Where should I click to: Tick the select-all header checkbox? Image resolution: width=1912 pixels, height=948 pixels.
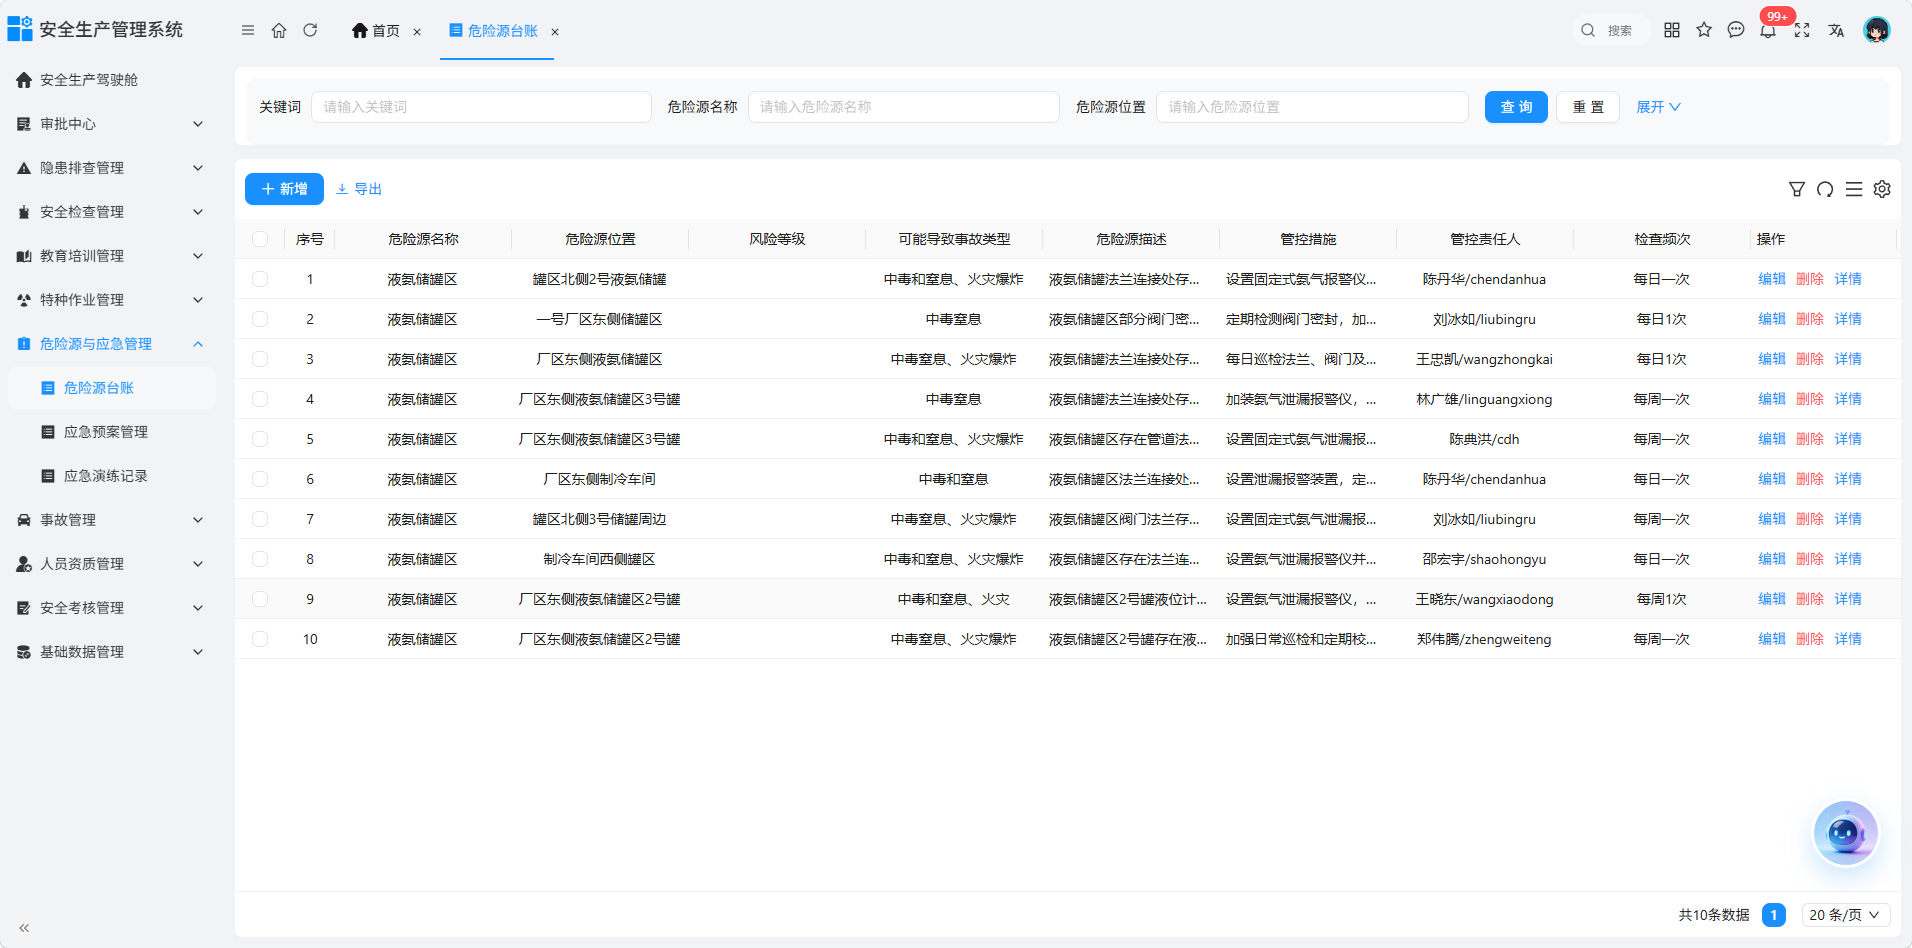[260, 239]
